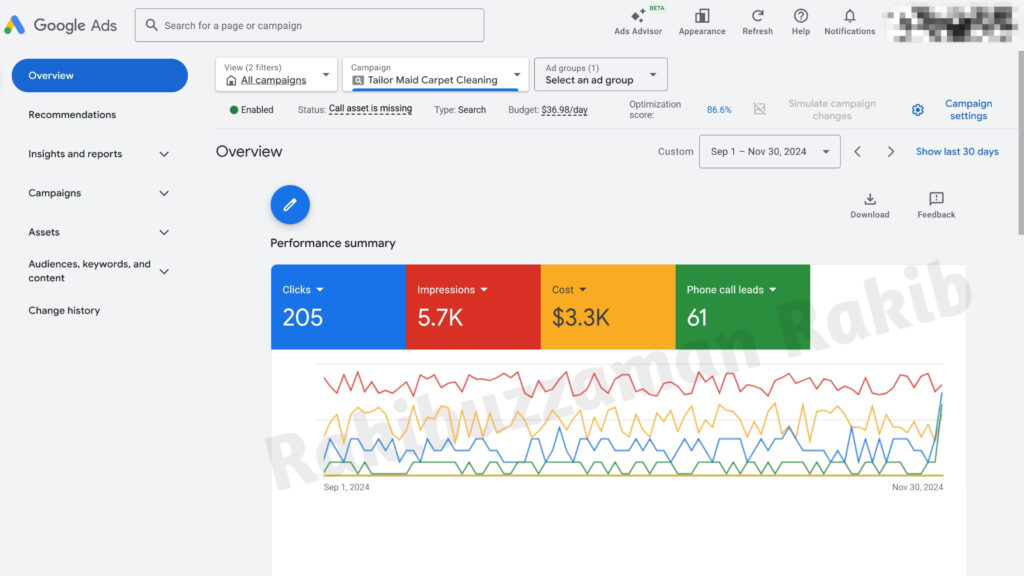
Task: Click the campaign settings gear icon
Action: (x=917, y=110)
